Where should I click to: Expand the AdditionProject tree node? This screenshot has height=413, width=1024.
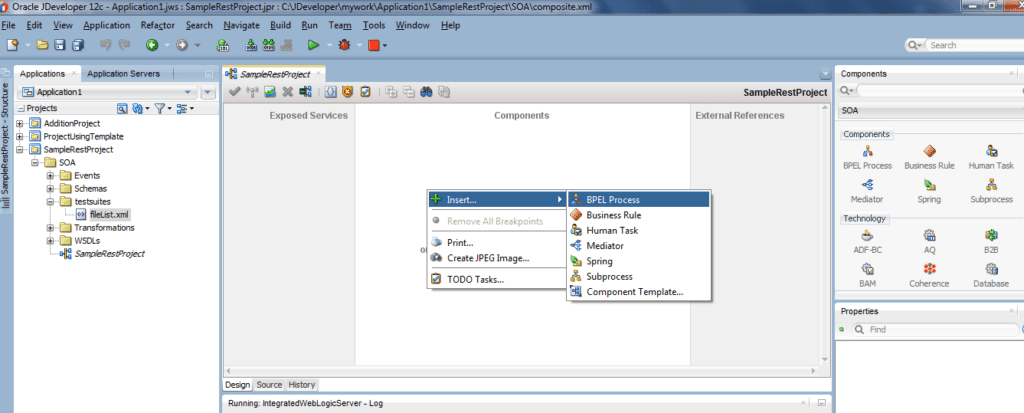coord(20,124)
